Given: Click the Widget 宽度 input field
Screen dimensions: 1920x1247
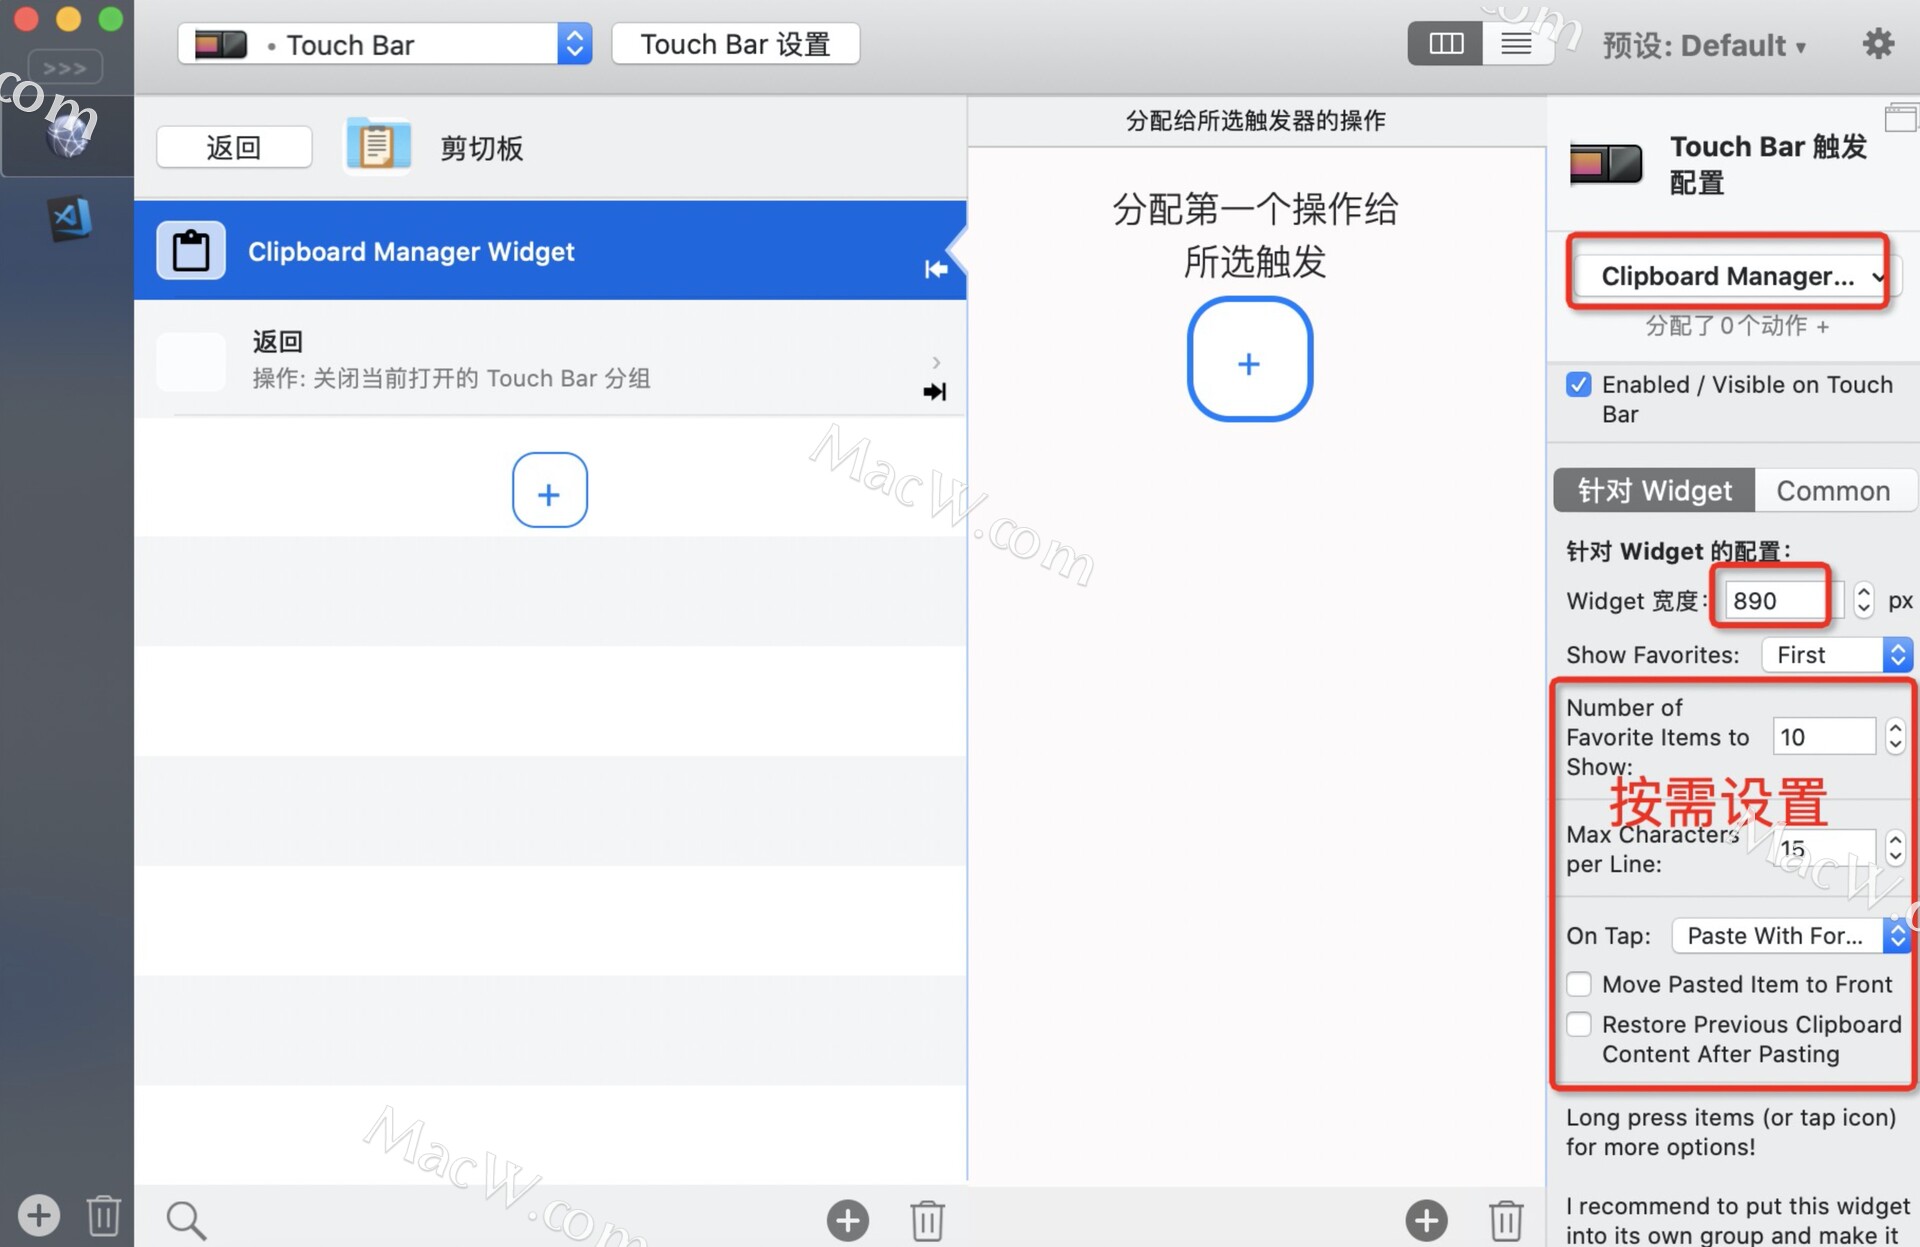Looking at the screenshot, I should (1772, 601).
